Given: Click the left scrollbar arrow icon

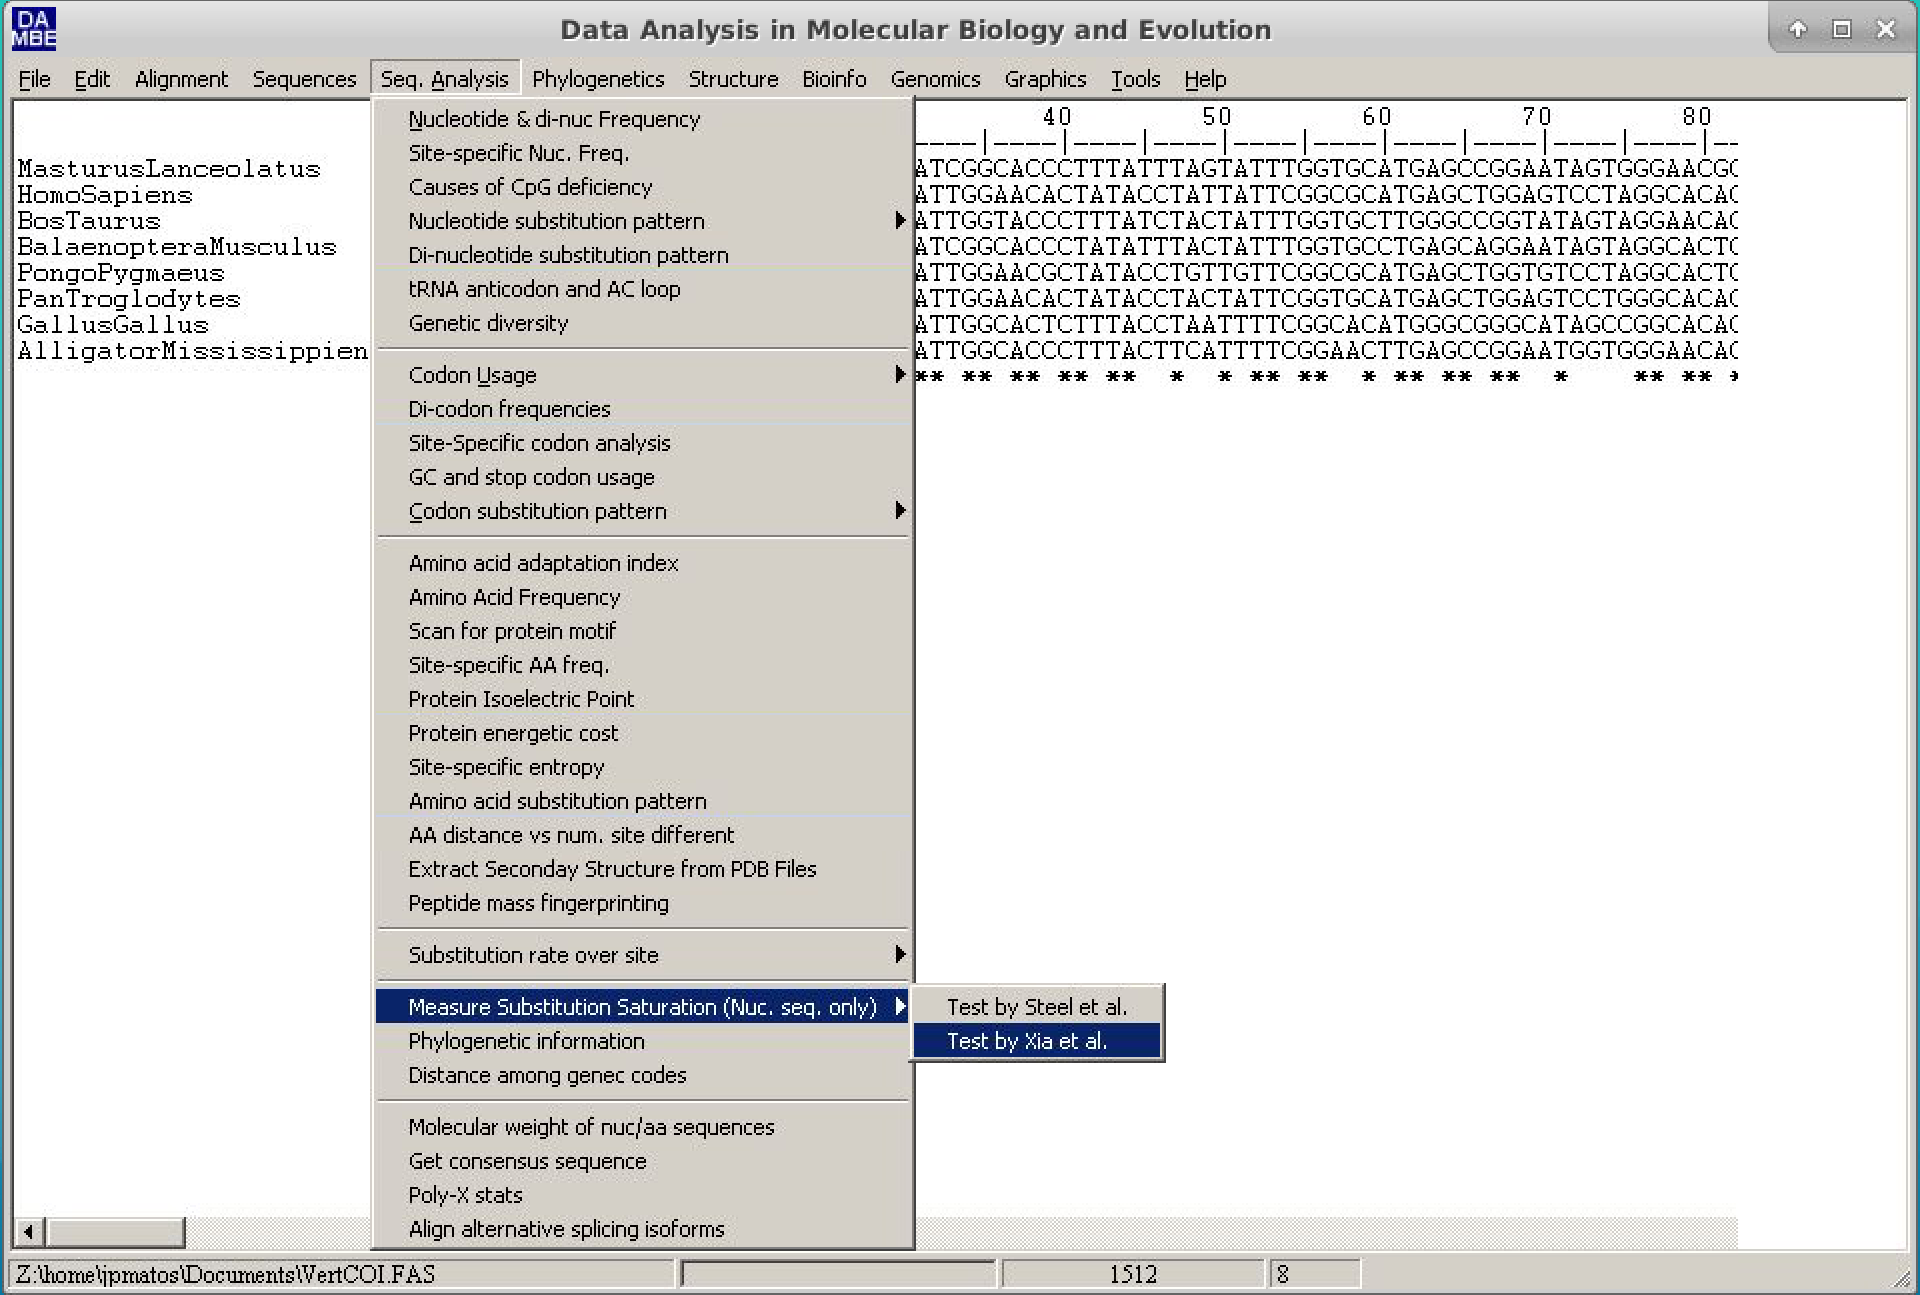Looking at the screenshot, I should [x=28, y=1232].
